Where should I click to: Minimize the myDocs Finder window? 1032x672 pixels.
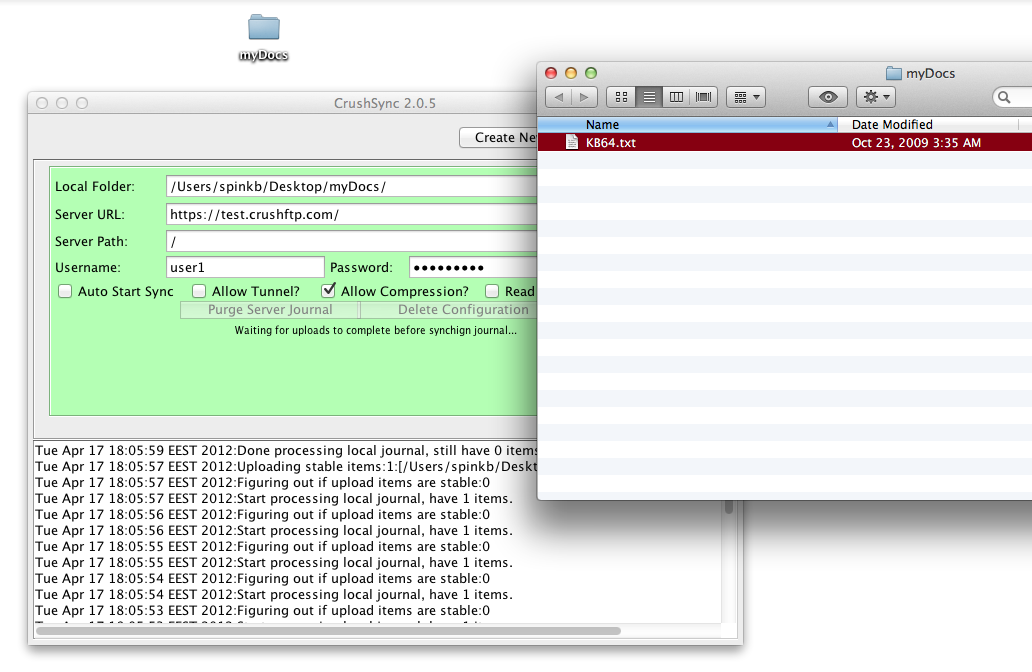[x=571, y=73]
